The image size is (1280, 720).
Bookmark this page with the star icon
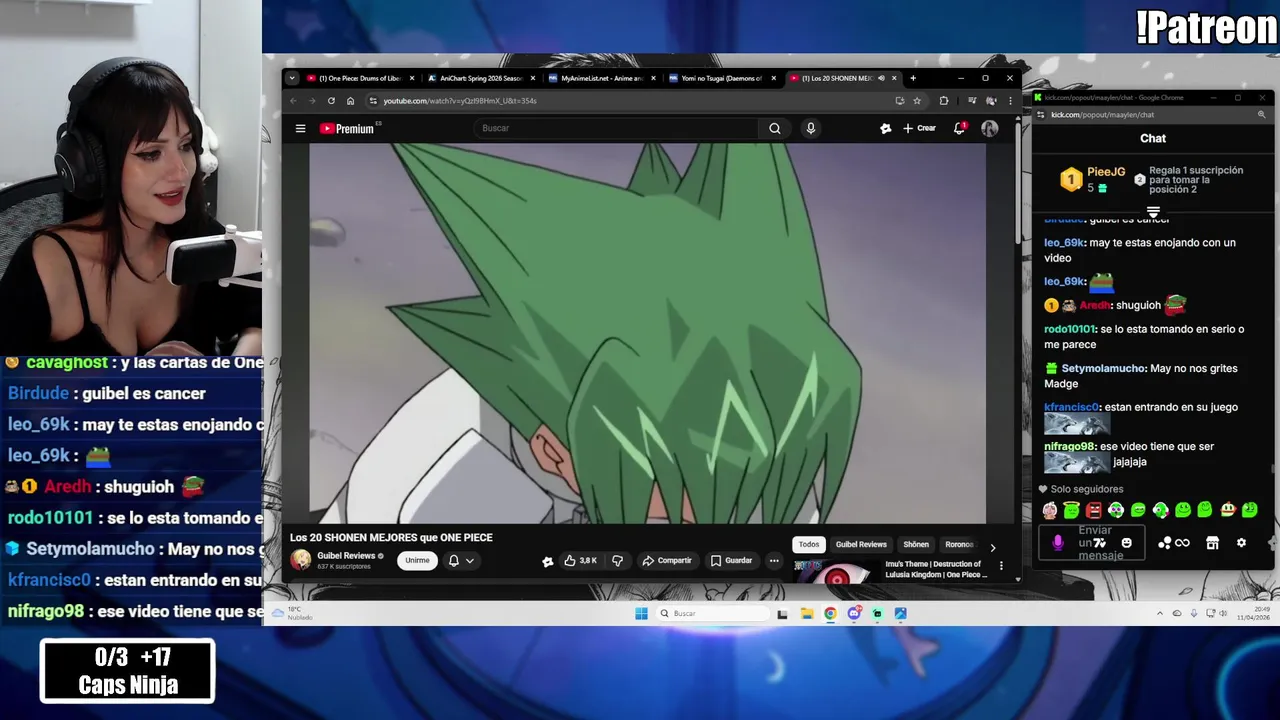(x=917, y=101)
